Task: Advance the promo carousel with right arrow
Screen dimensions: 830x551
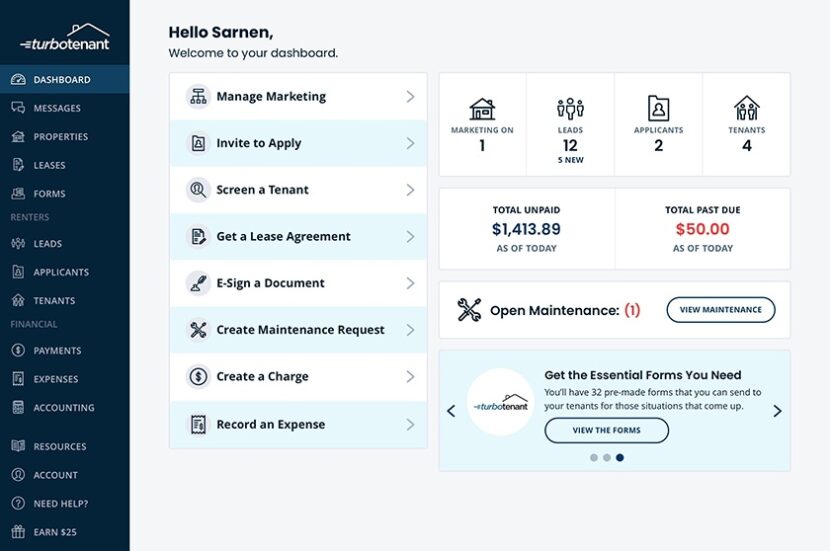Action: [x=777, y=411]
